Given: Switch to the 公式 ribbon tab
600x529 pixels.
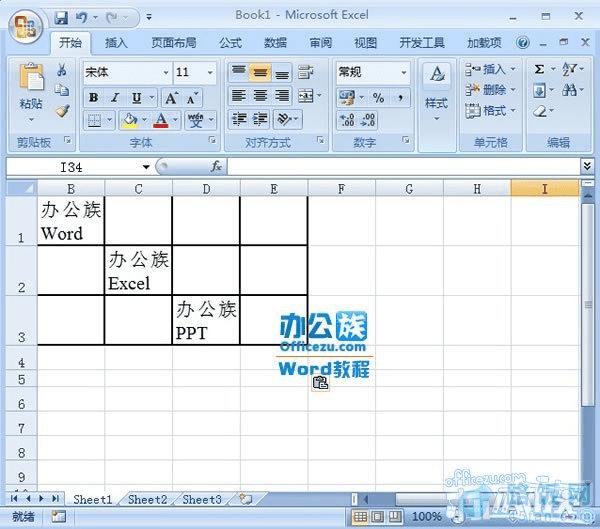Looking at the screenshot, I should 230,42.
